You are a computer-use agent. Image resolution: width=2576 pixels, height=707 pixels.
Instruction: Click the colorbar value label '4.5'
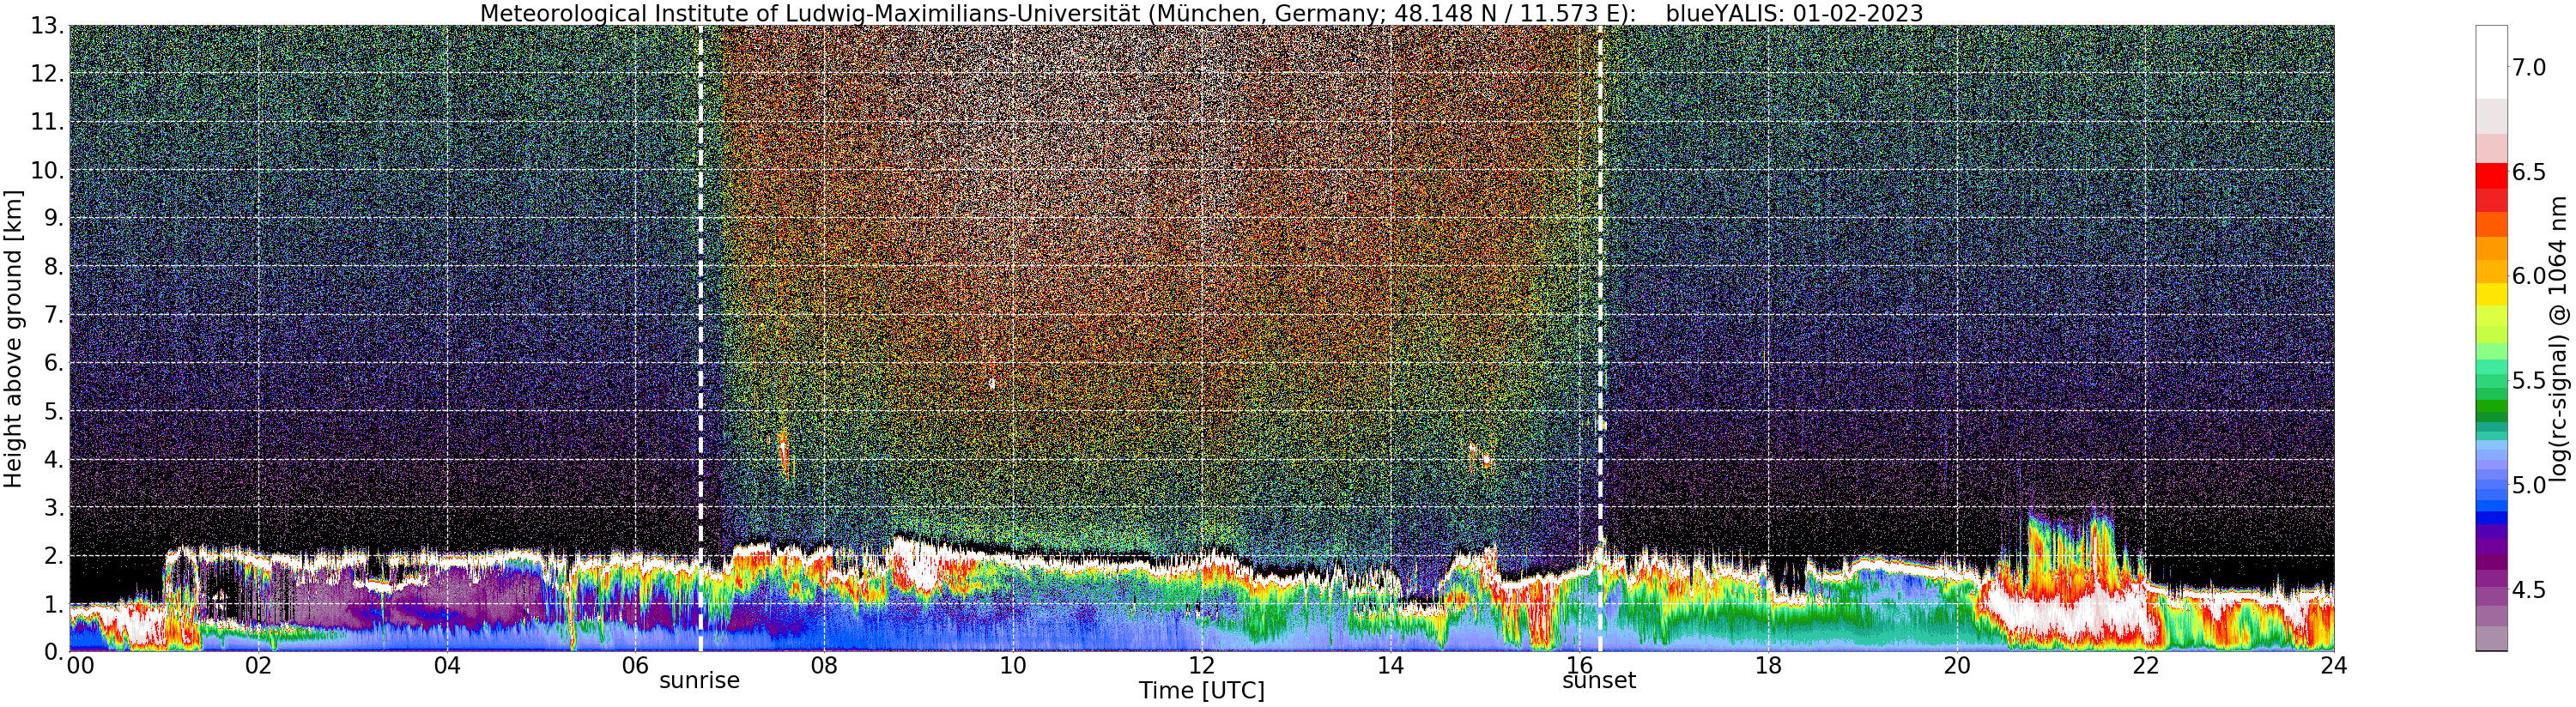point(2529,590)
